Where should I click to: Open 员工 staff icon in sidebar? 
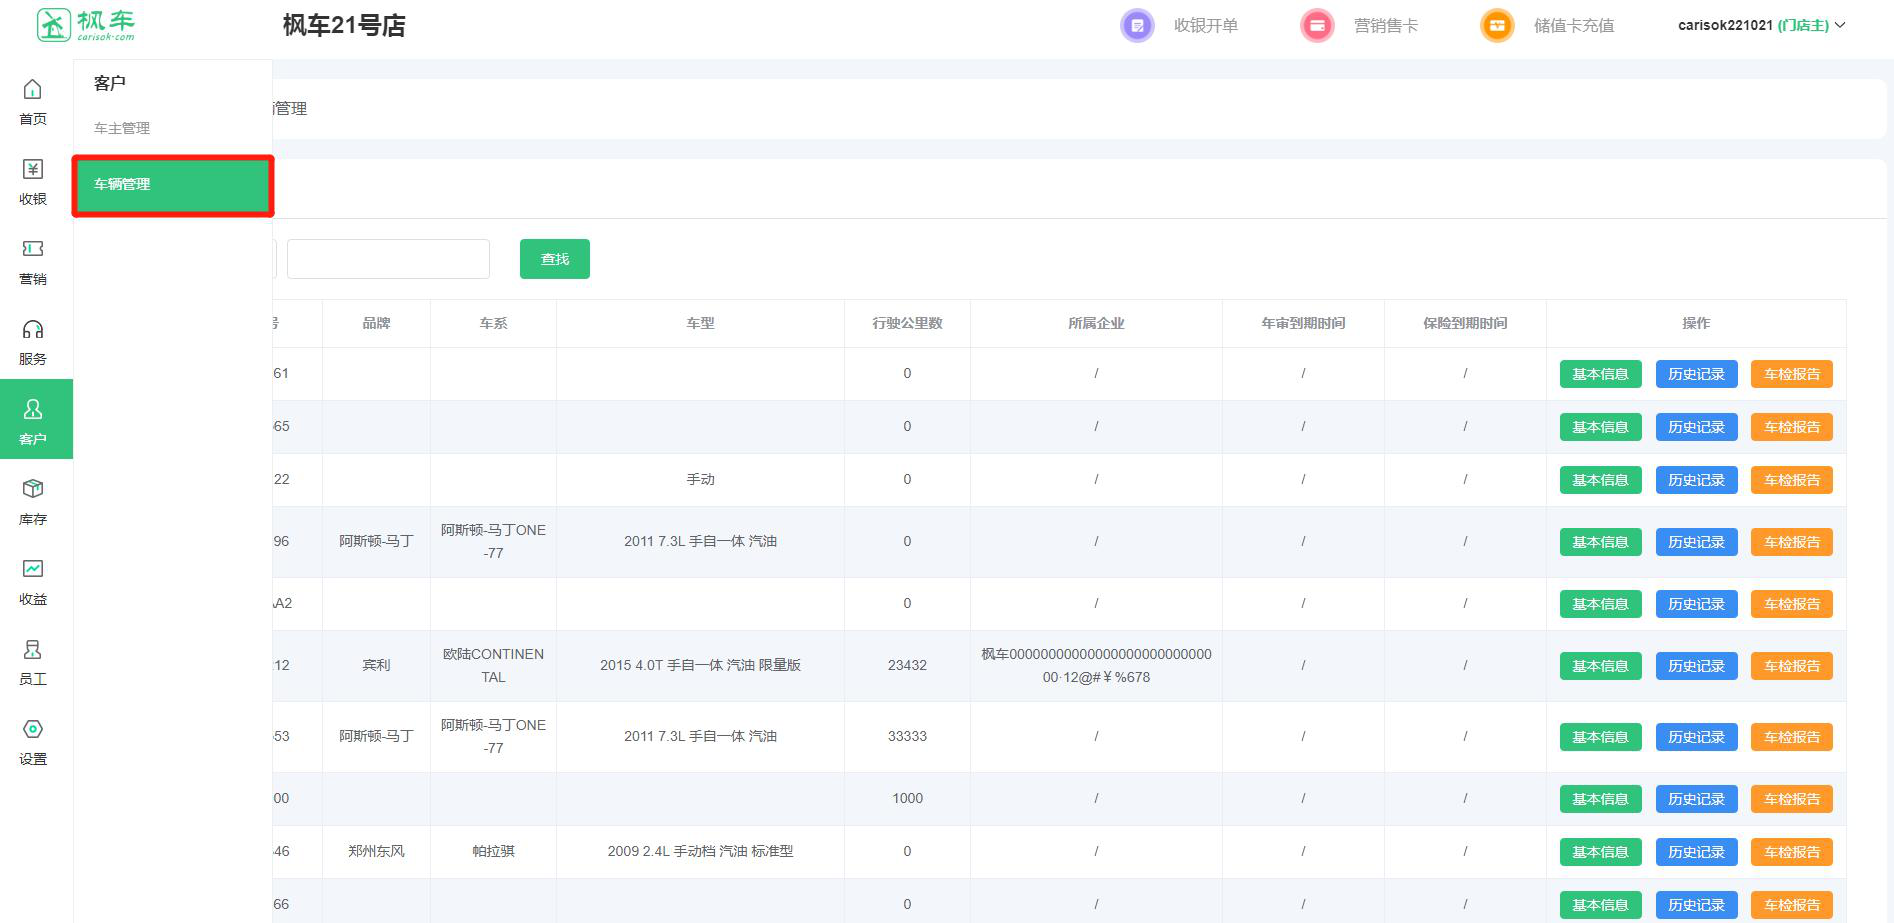tap(33, 649)
